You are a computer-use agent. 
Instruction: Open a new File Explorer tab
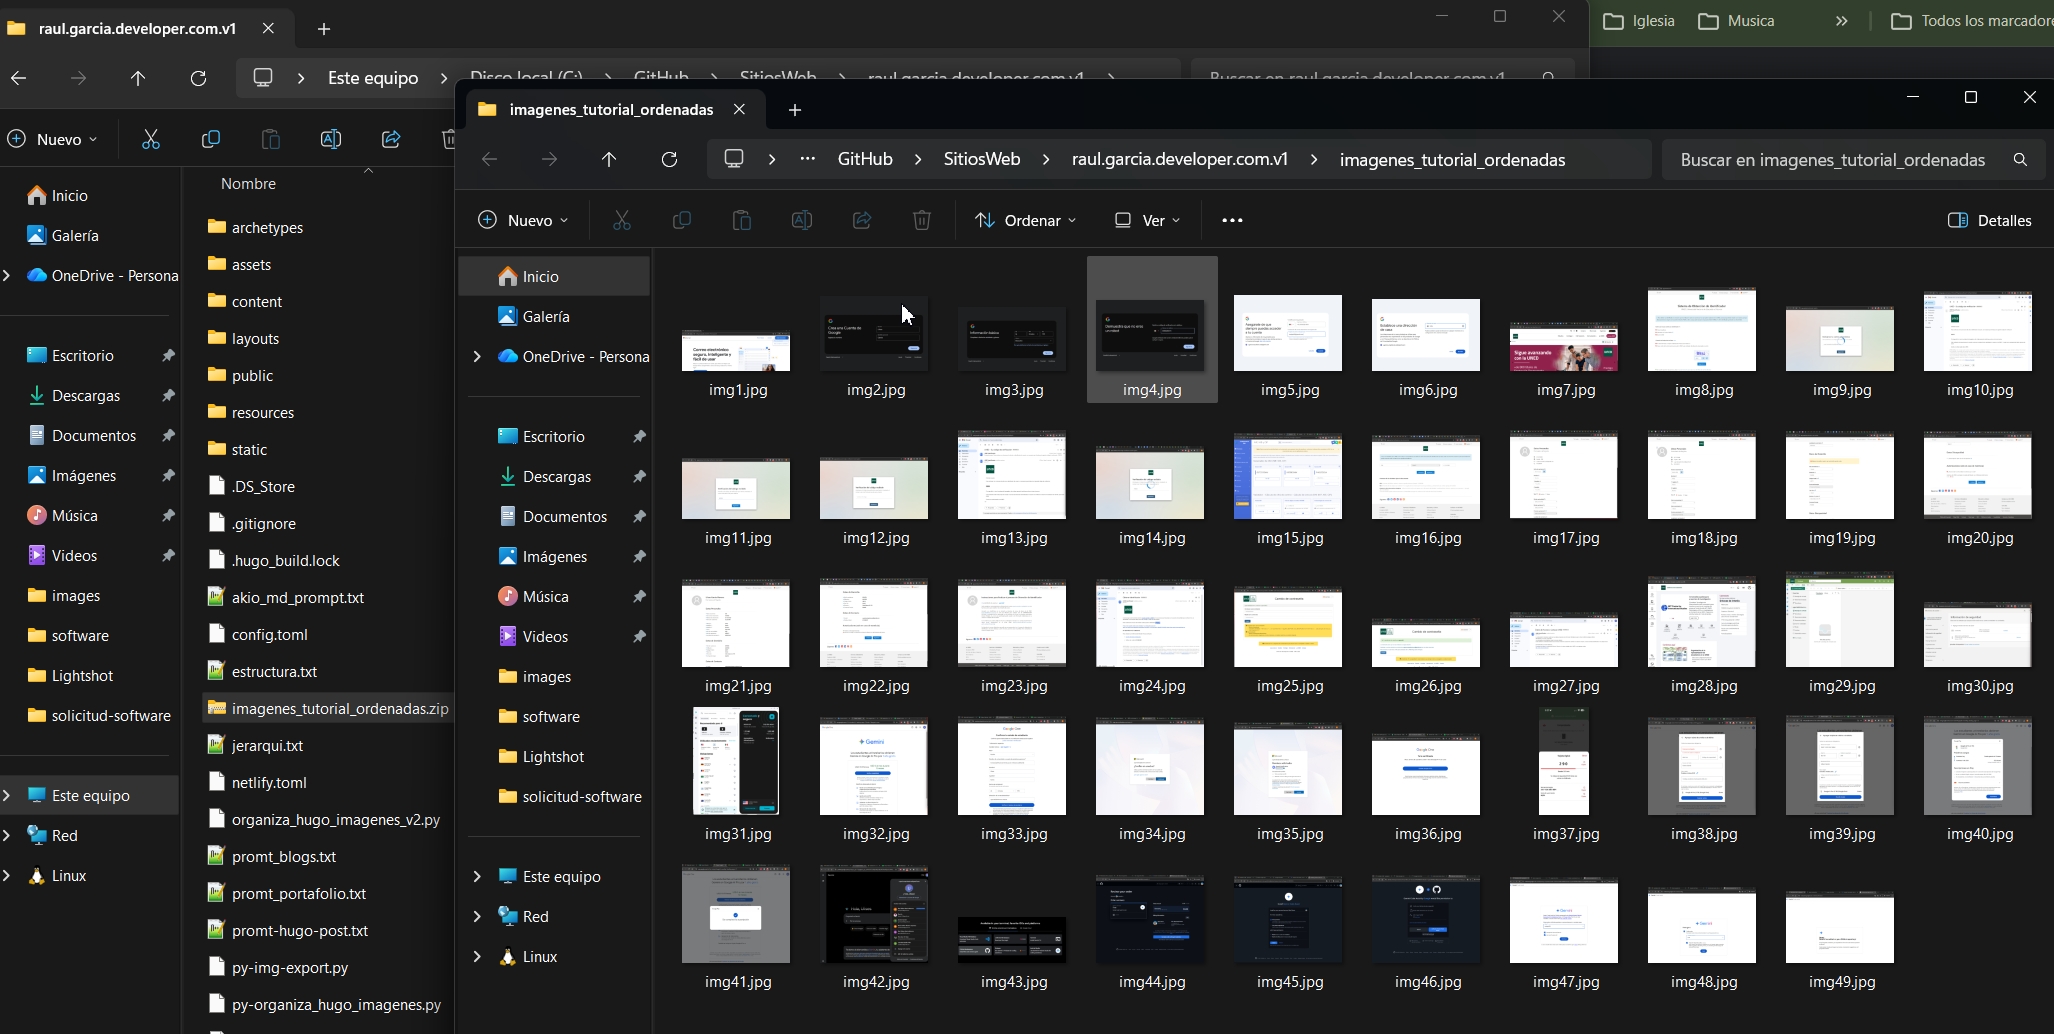click(x=793, y=110)
